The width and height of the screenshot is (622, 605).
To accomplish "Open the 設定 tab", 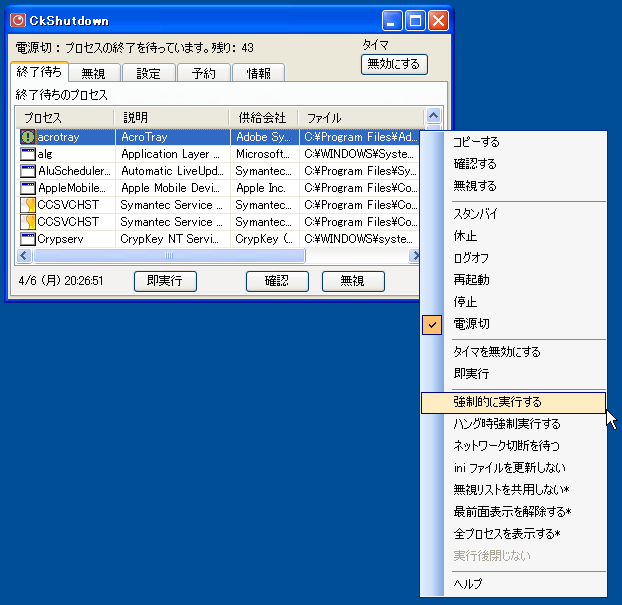I will 149,73.
